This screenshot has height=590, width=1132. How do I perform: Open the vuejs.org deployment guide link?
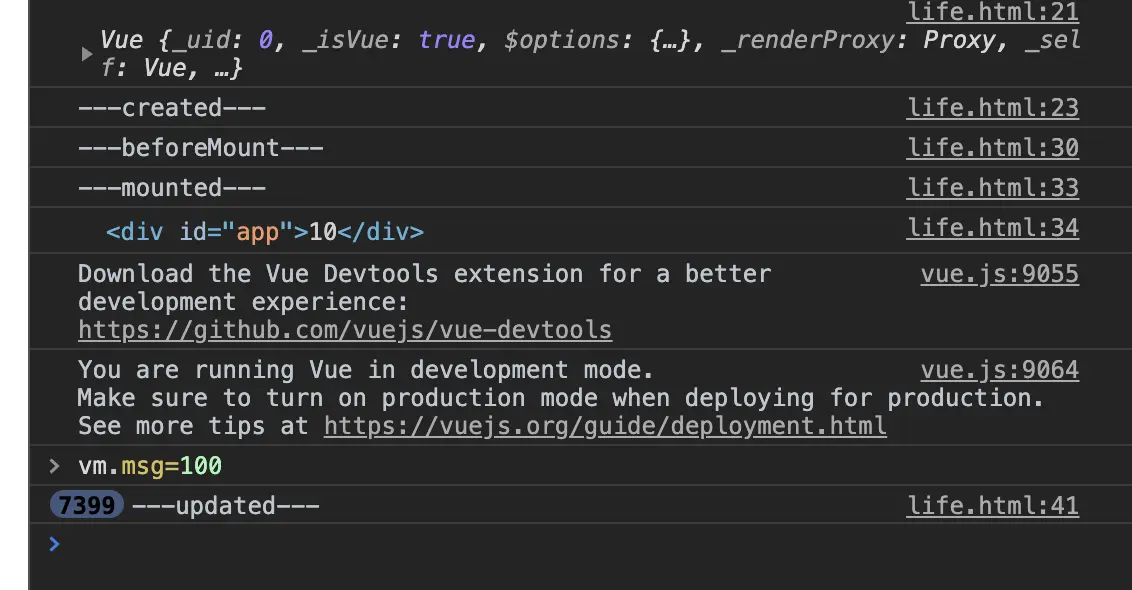point(605,426)
